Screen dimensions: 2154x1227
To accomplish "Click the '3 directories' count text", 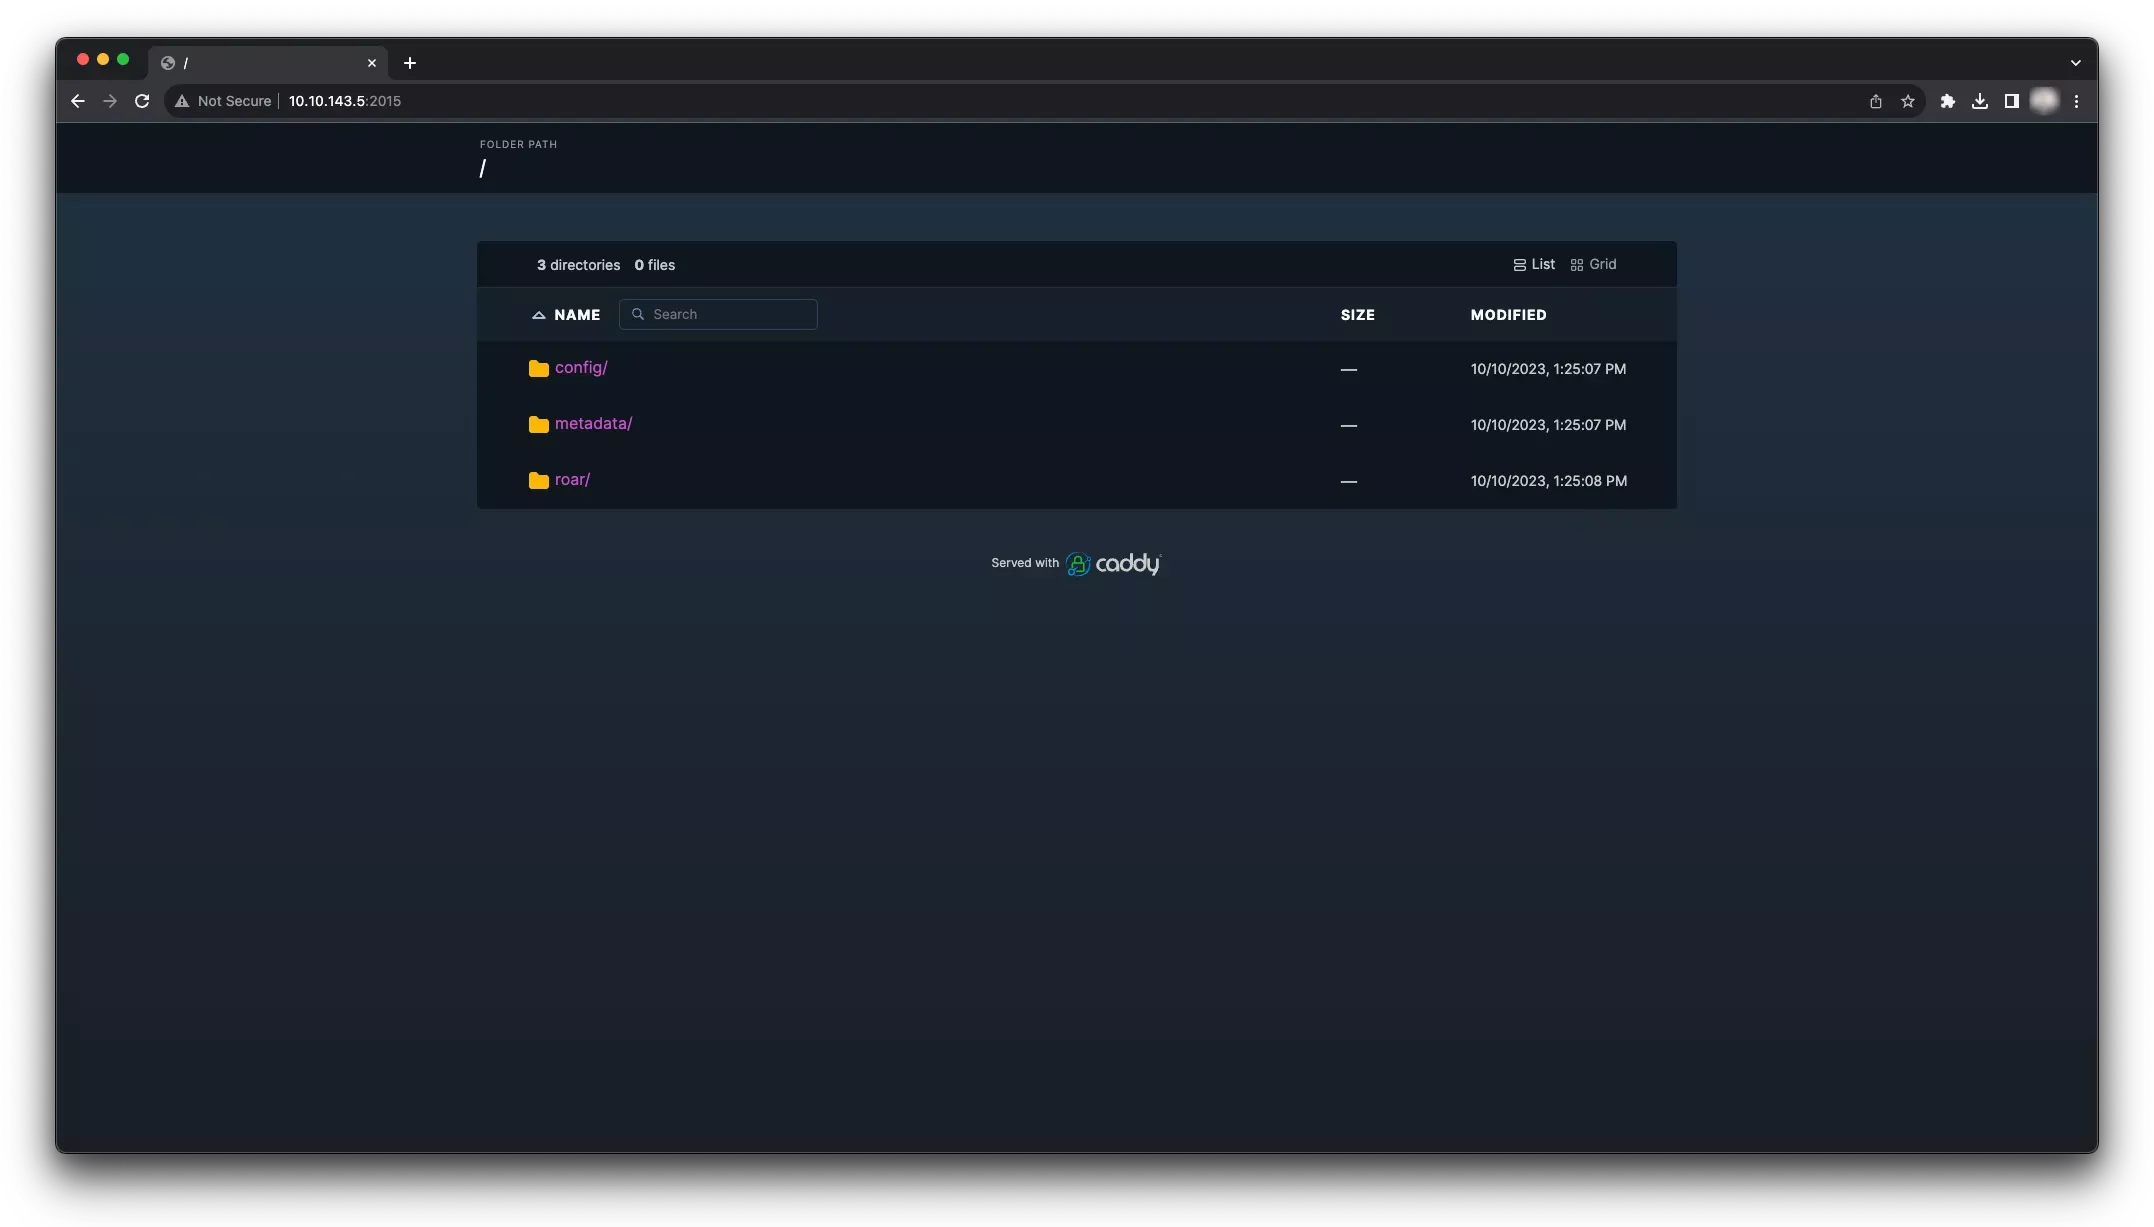I will [x=578, y=265].
